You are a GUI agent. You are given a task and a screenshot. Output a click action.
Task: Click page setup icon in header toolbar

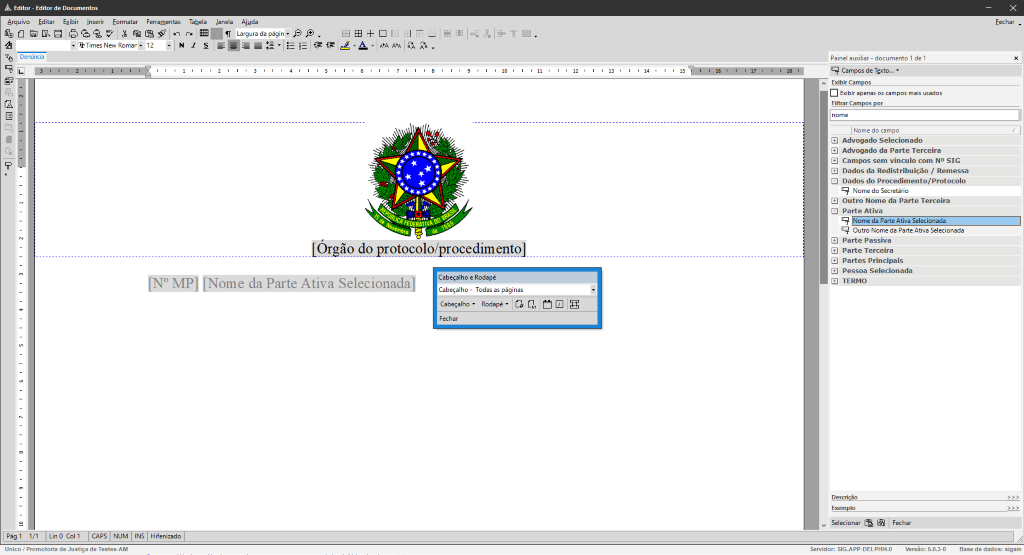[x=574, y=304]
